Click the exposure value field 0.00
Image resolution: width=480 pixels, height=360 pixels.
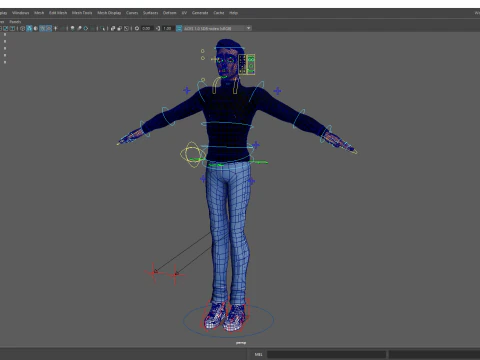click(146, 28)
